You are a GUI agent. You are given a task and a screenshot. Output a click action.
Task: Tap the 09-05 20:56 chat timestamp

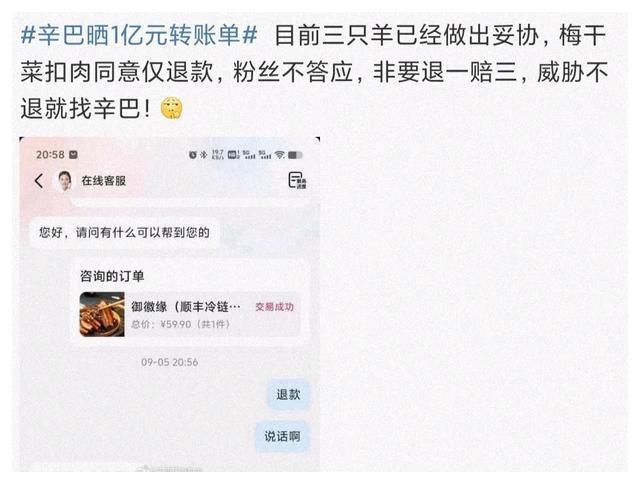point(169,362)
